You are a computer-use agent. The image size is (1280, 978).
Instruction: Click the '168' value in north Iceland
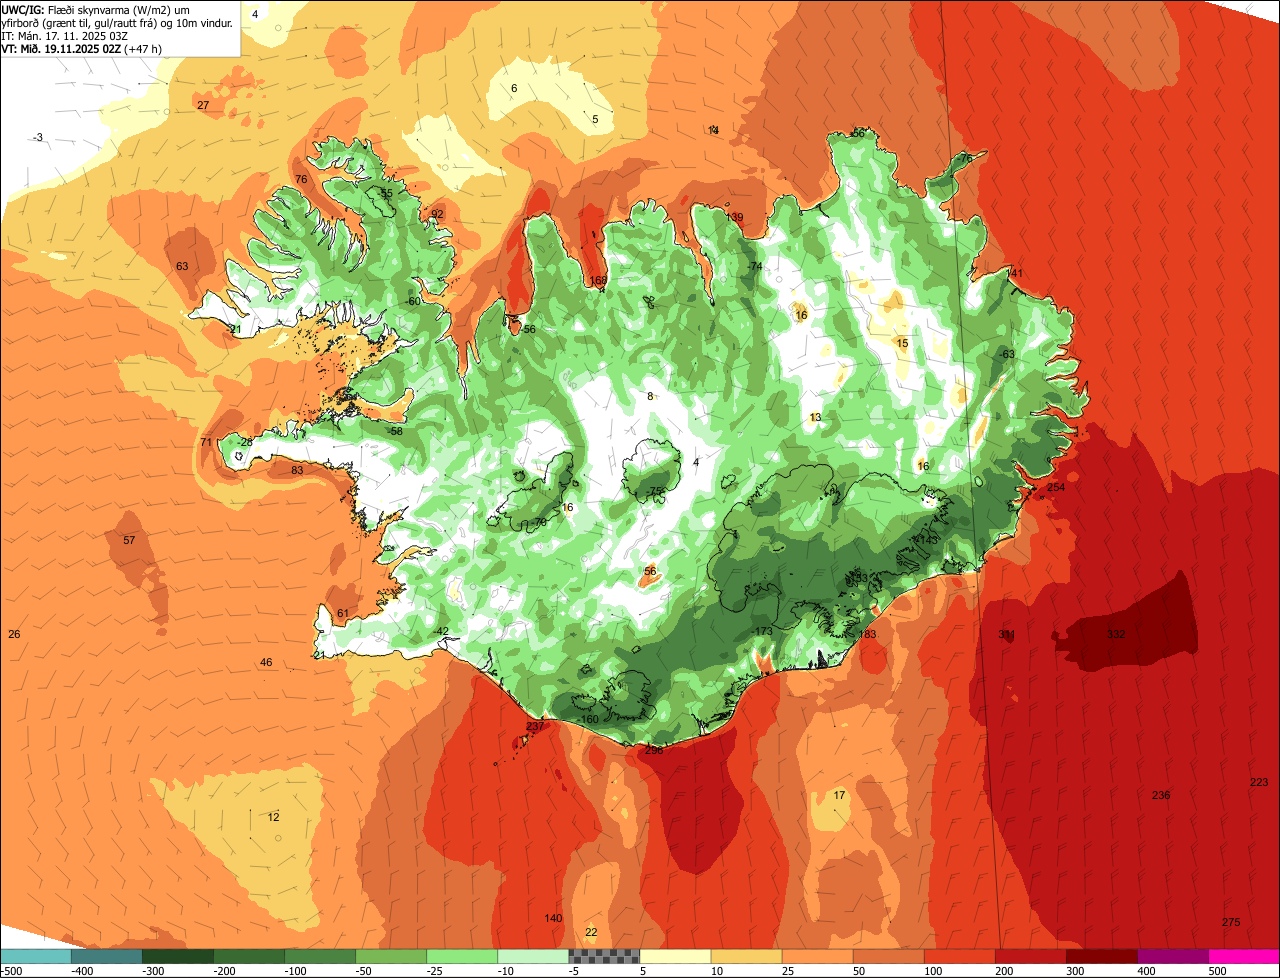coord(598,281)
